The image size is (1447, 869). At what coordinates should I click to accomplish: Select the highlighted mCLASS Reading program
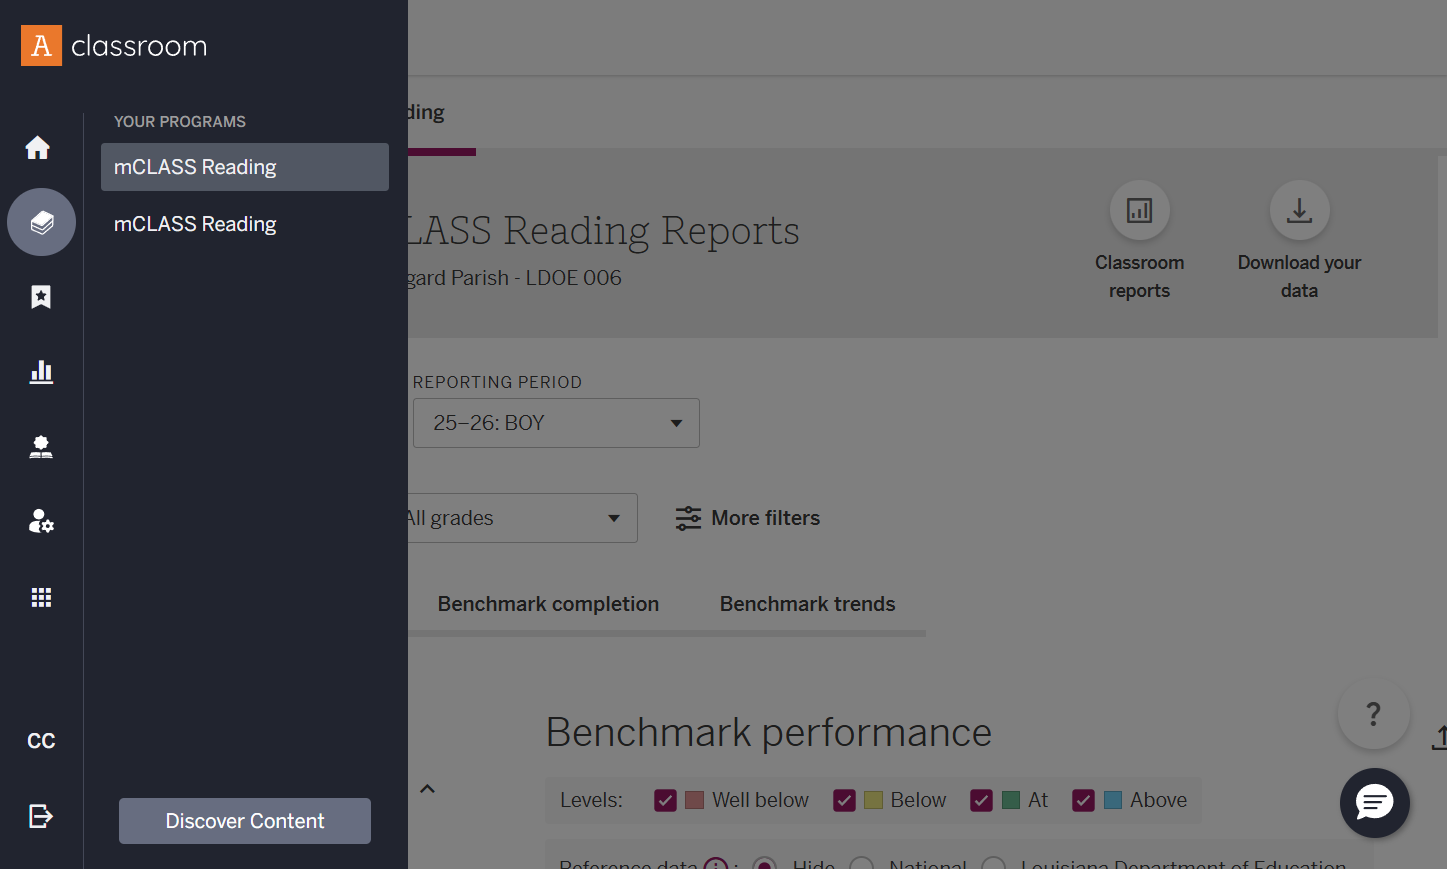245,167
